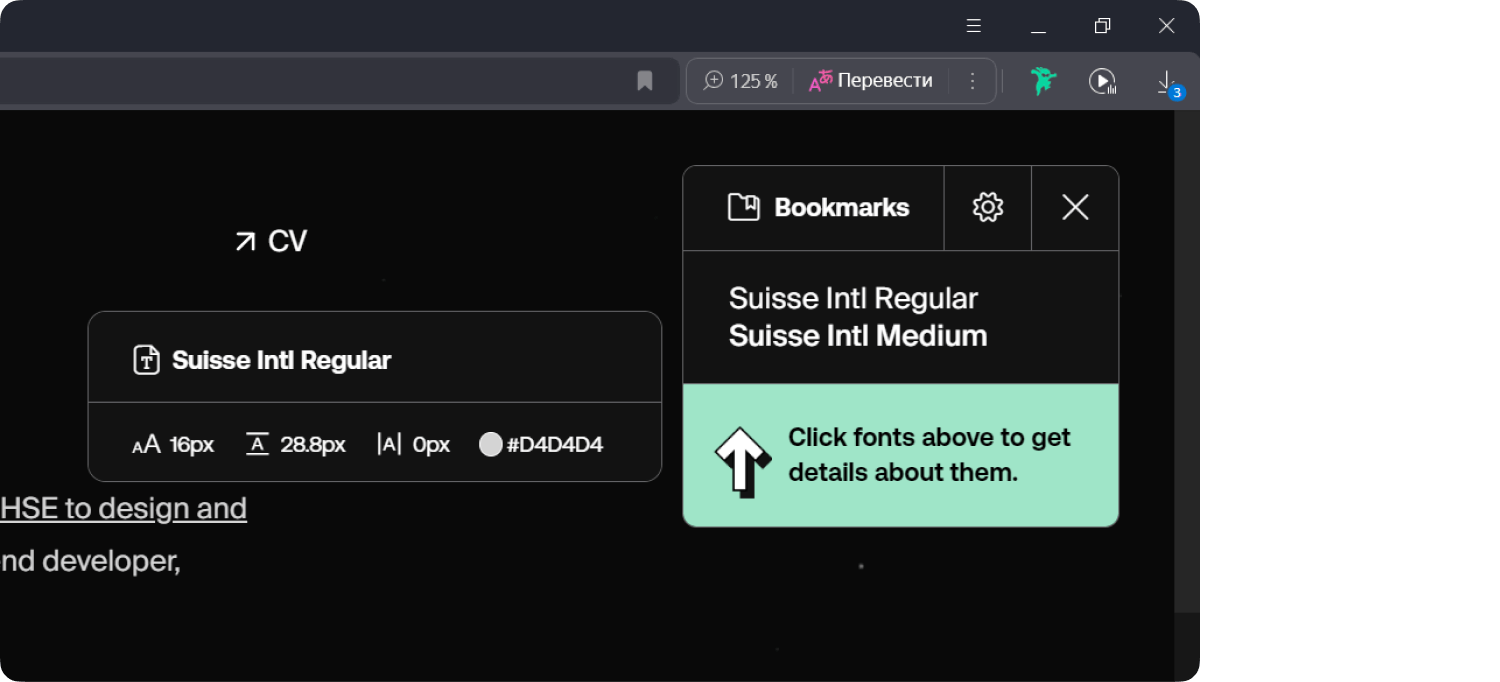This screenshot has height=682, width=1500.
Task: Open translate options three-dot menu
Action: [972, 81]
